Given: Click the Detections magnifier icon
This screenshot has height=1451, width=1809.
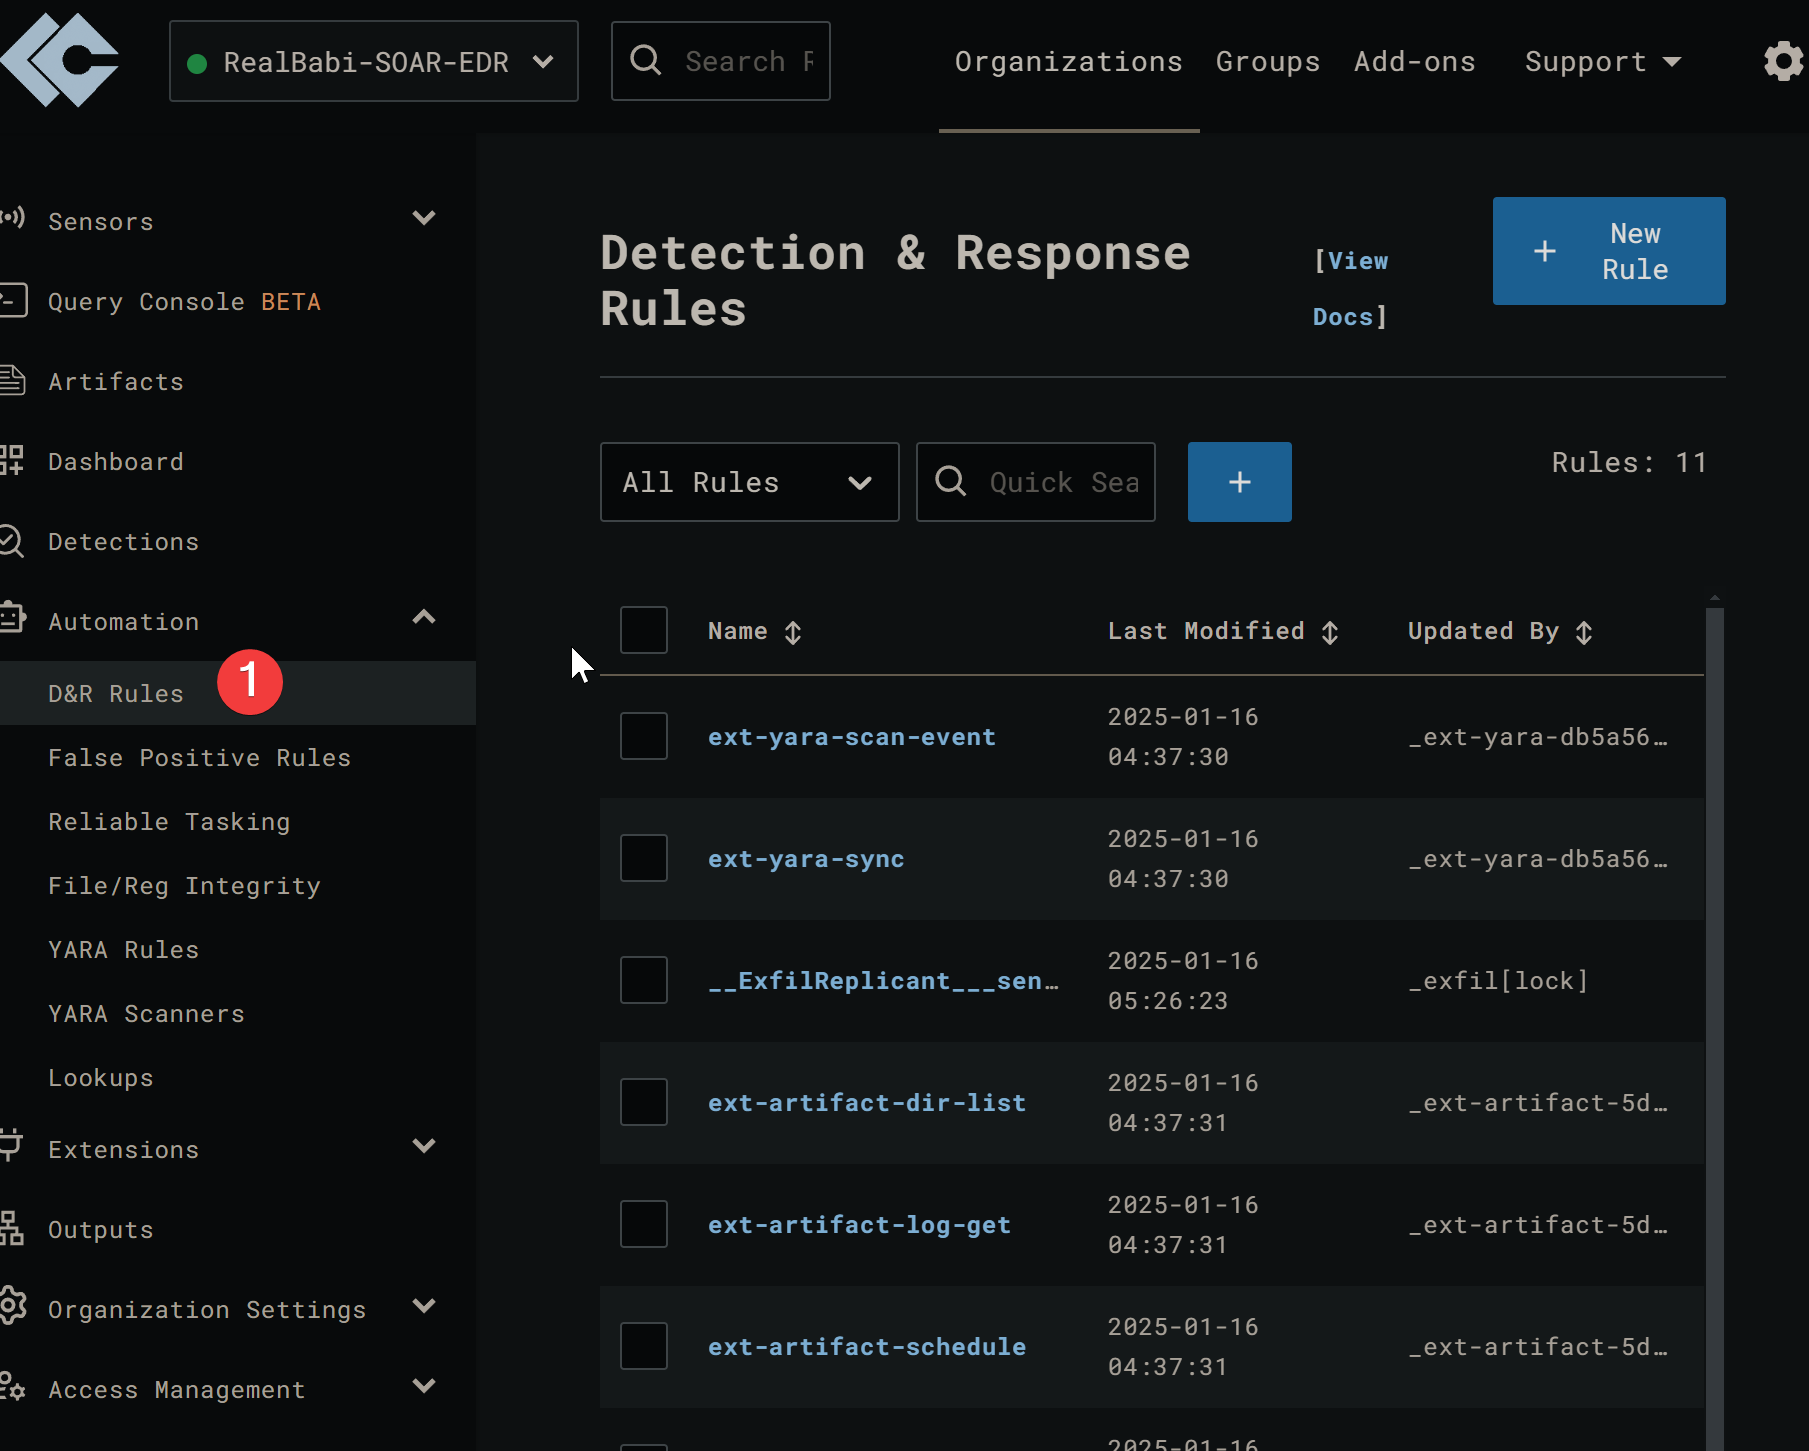Looking at the screenshot, I should [x=12, y=541].
